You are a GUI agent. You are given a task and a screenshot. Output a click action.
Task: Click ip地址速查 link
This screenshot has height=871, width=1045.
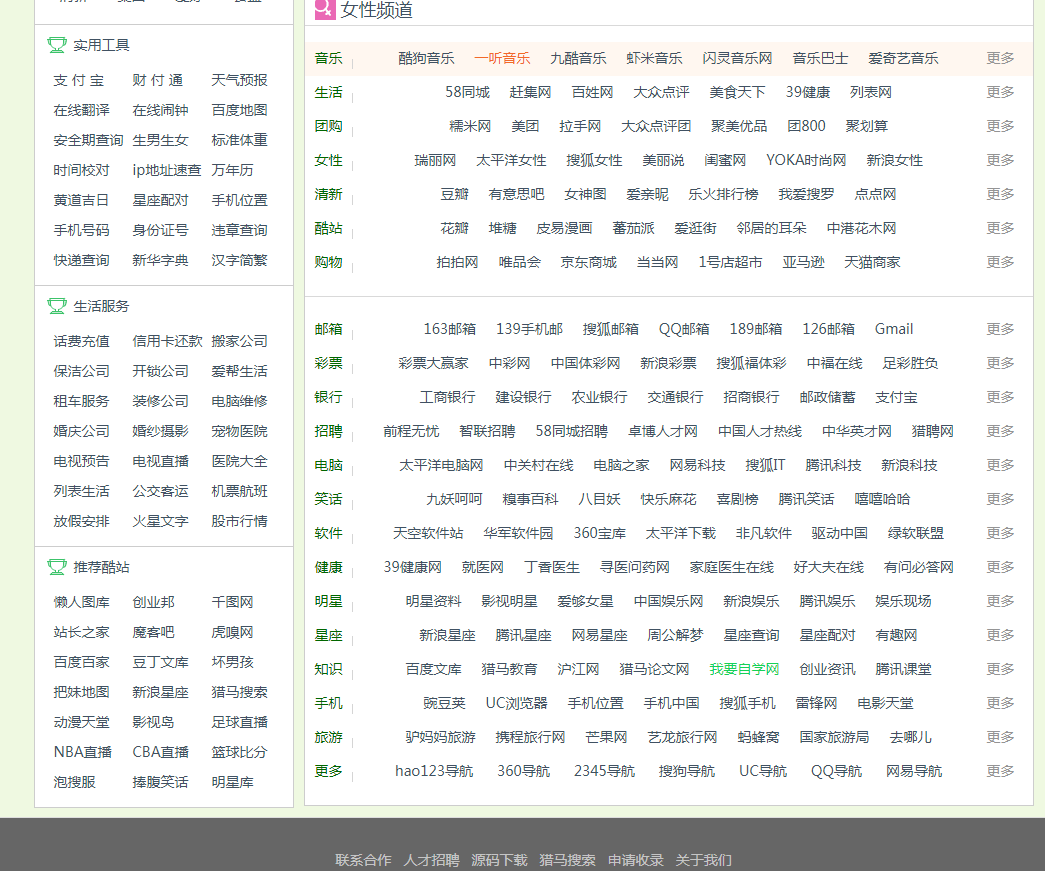click(167, 170)
